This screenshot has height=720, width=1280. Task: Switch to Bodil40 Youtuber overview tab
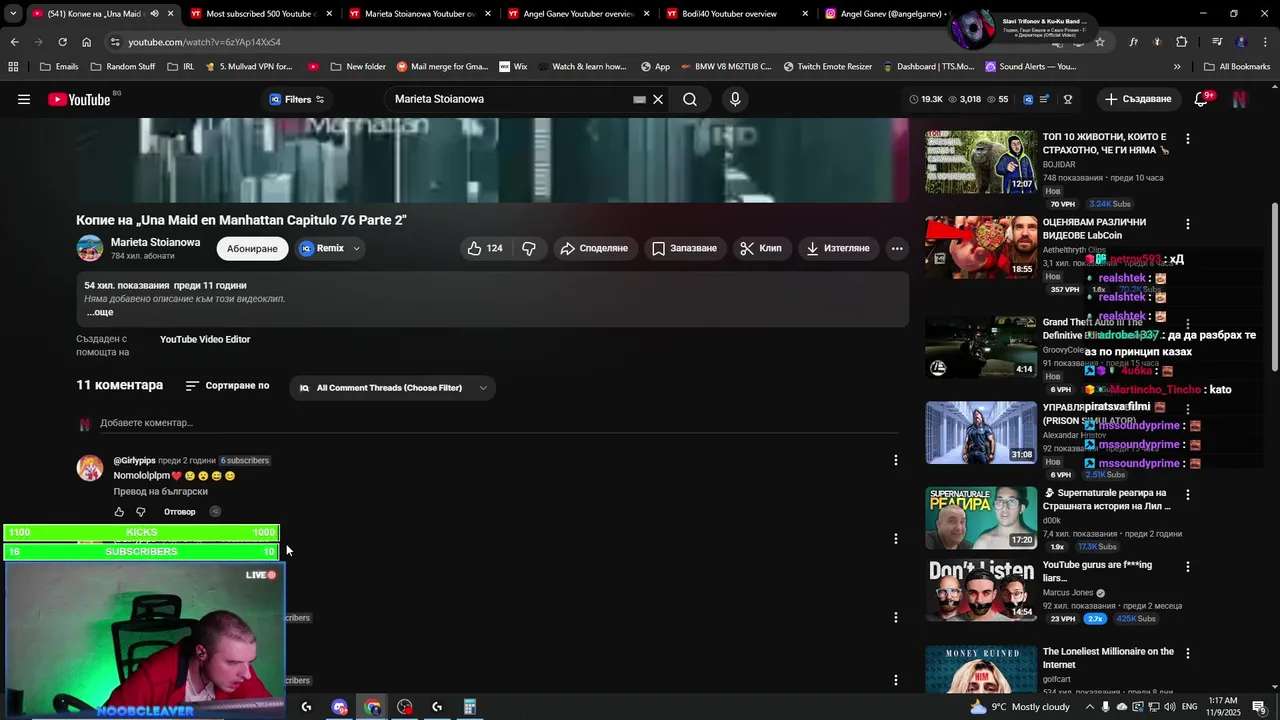tap(735, 14)
